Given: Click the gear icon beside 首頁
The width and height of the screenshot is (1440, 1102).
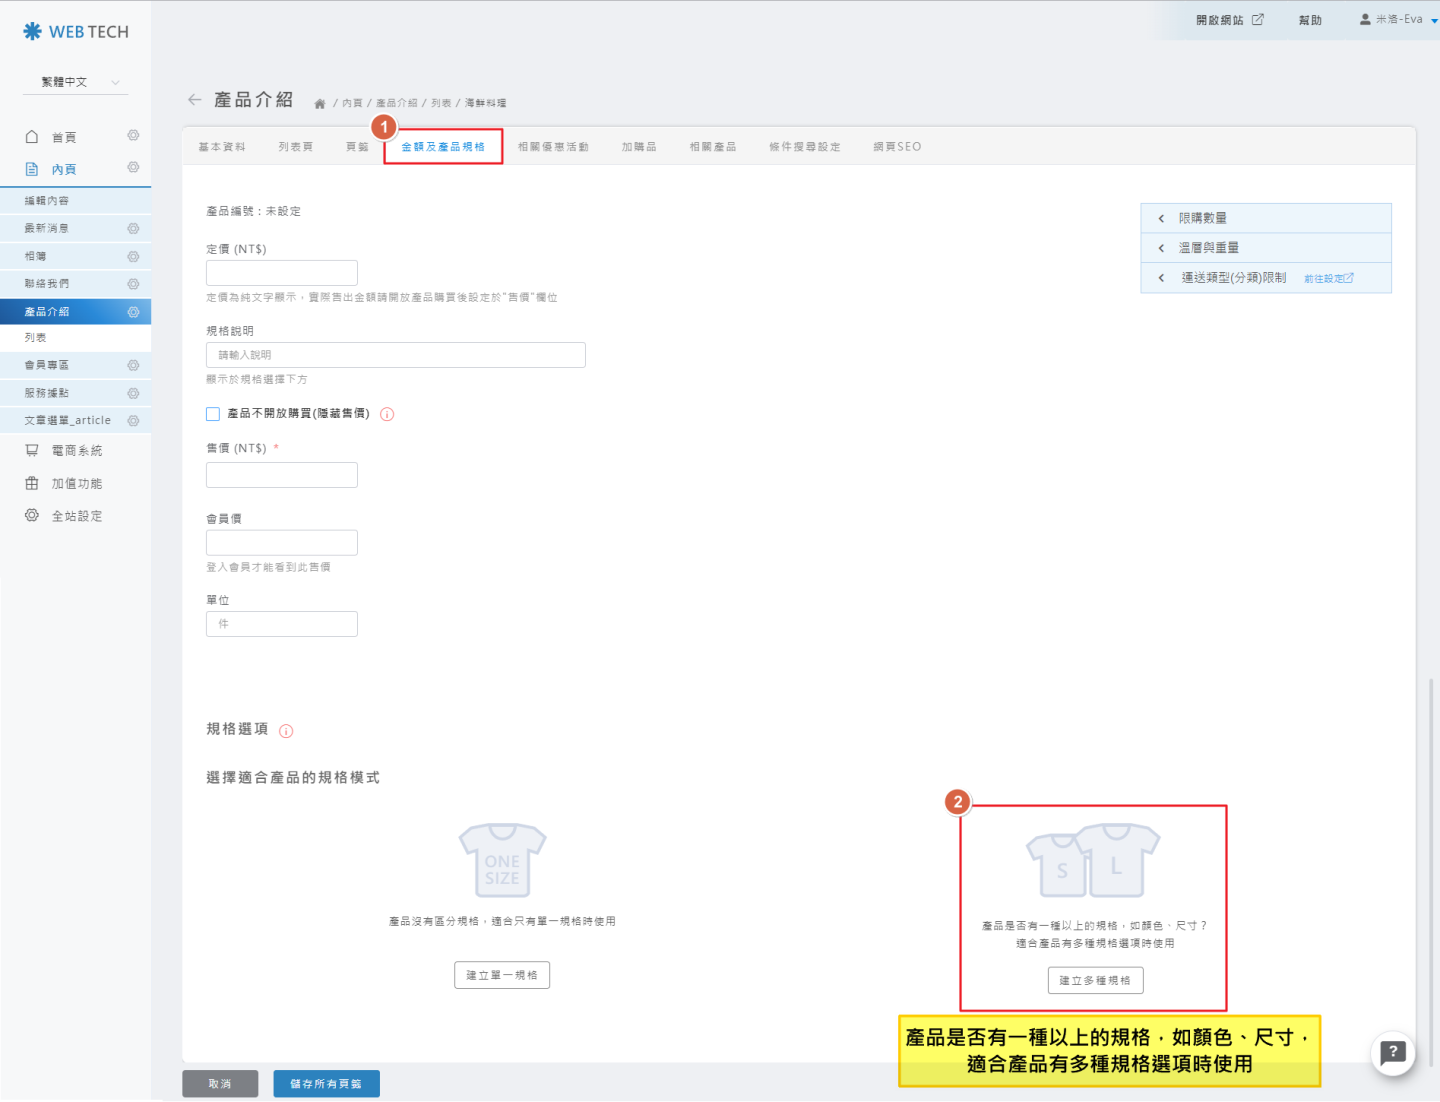Looking at the screenshot, I should (133, 136).
